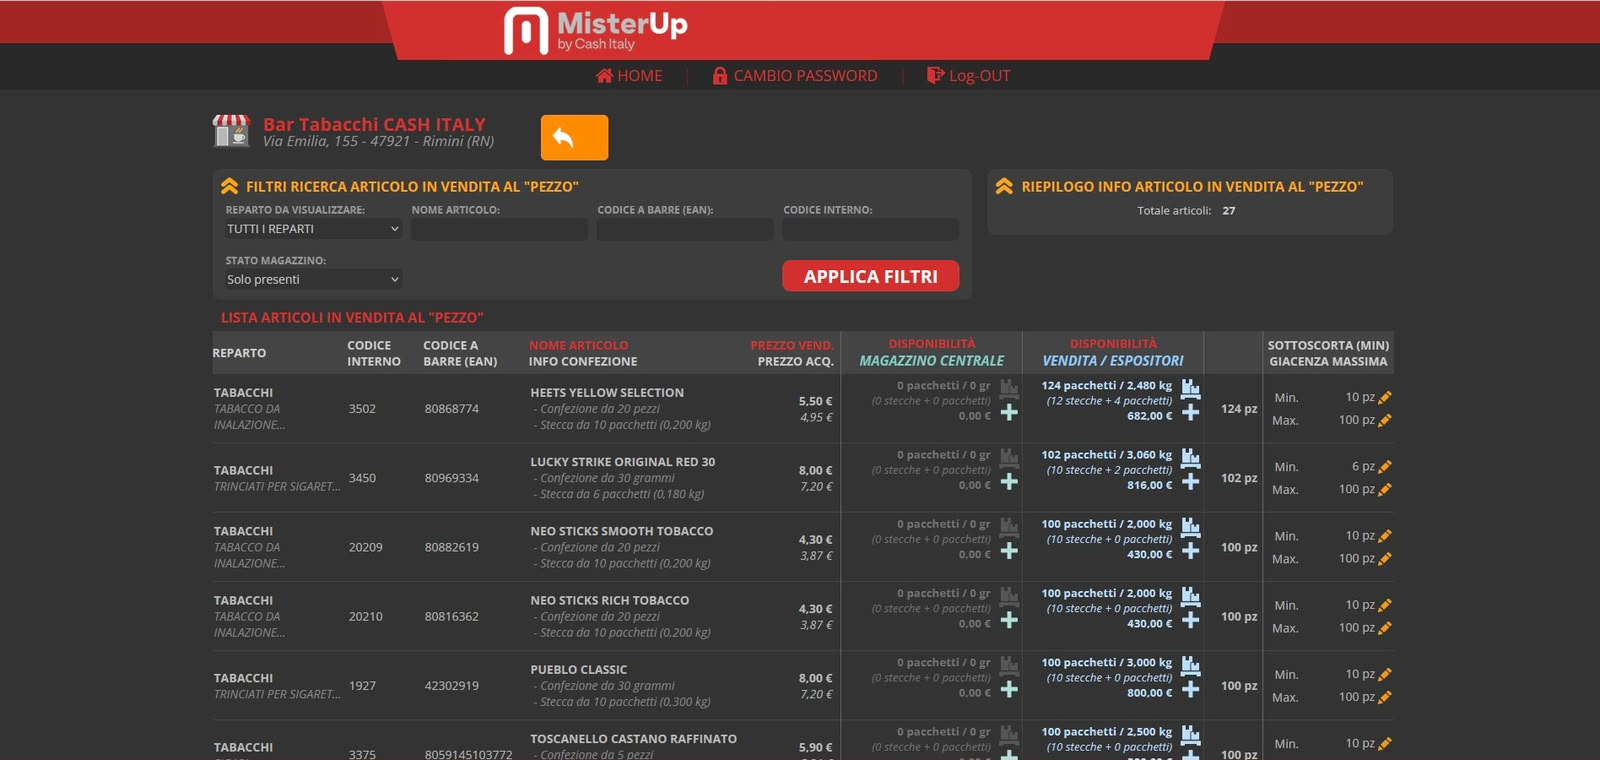Click internal code 1927
This screenshot has height=760, width=1600.
pyautogui.click(x=362, y=686)
